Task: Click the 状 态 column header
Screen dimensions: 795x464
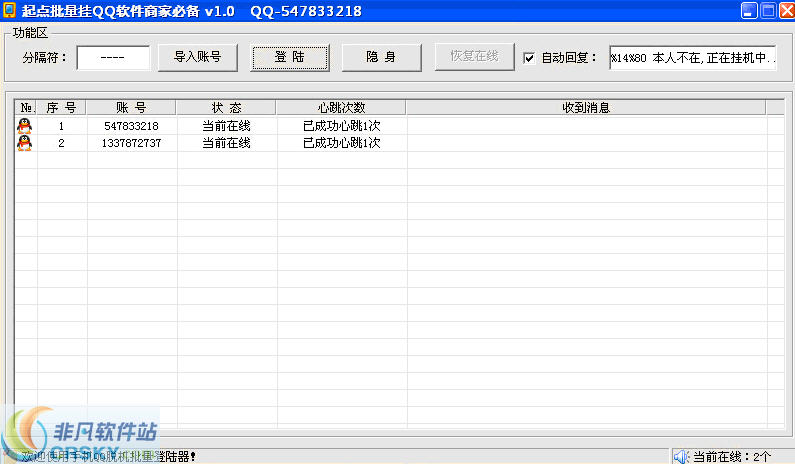Action: click(x=226, y=108)
